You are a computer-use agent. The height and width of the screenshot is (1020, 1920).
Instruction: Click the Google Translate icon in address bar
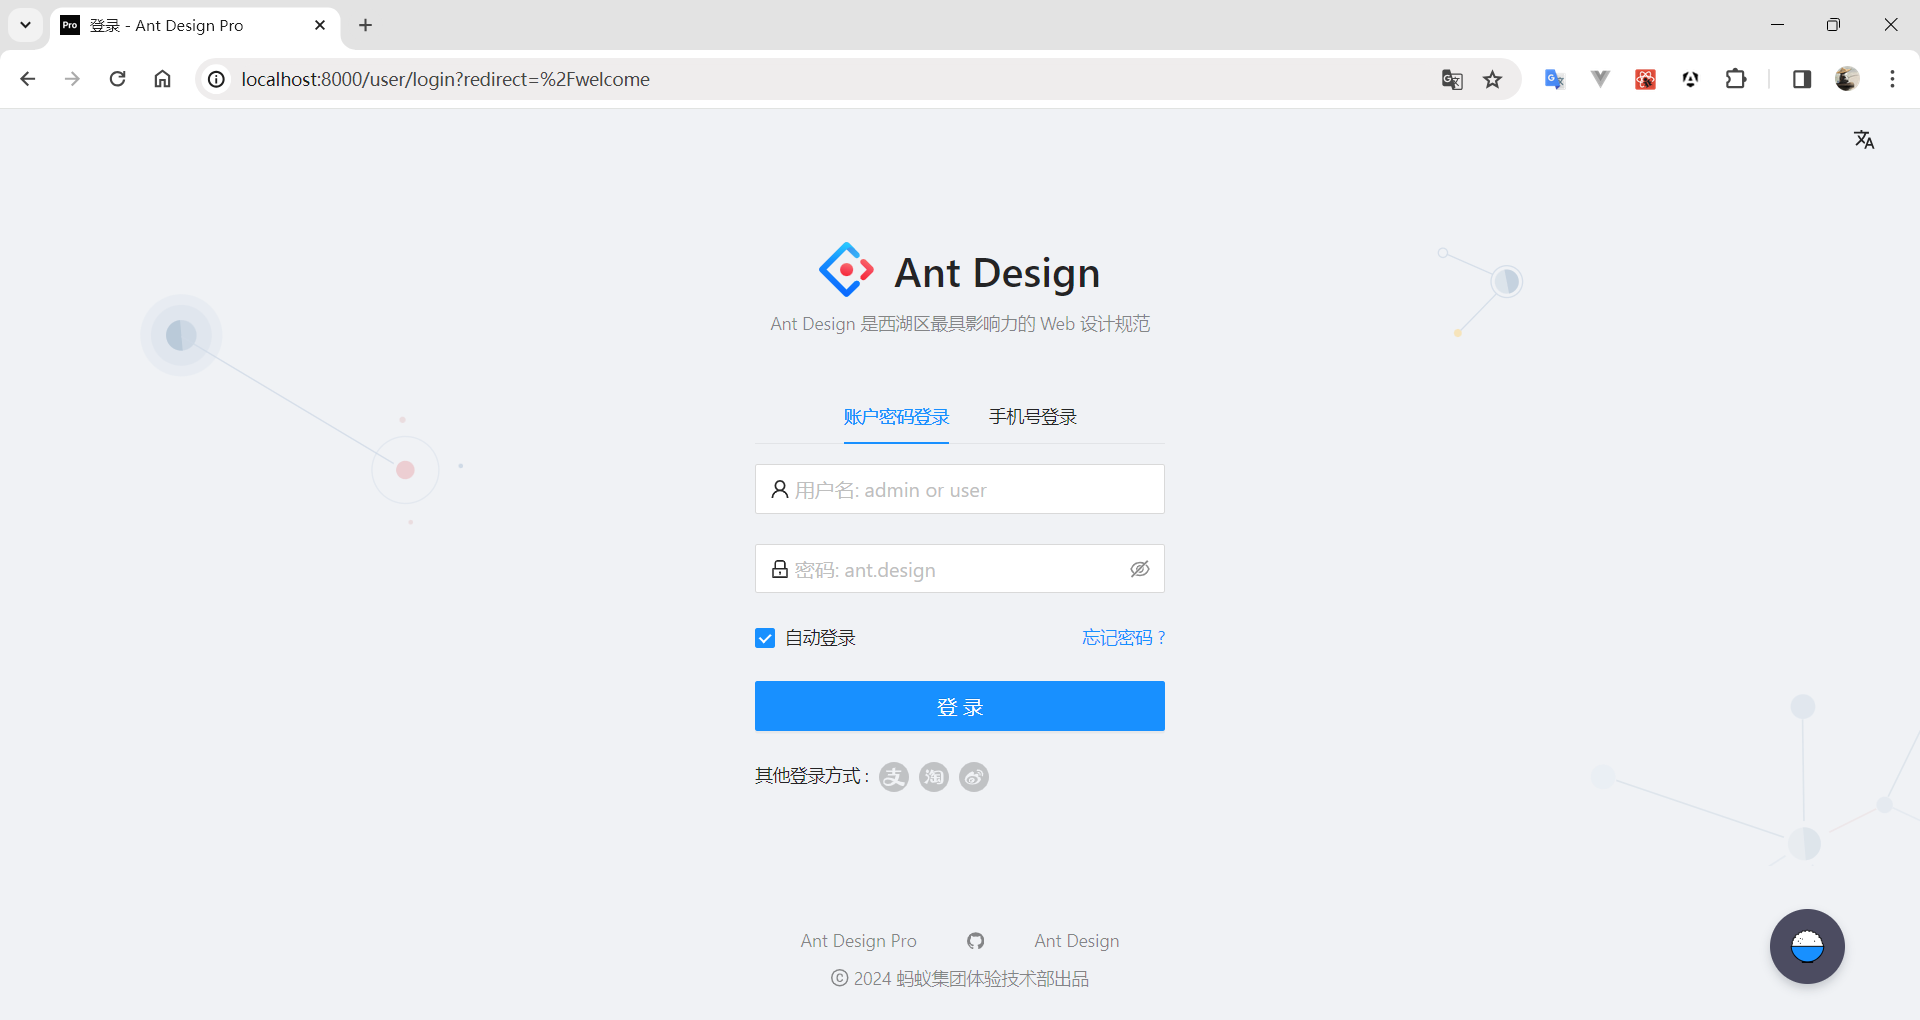(1452, 80)
